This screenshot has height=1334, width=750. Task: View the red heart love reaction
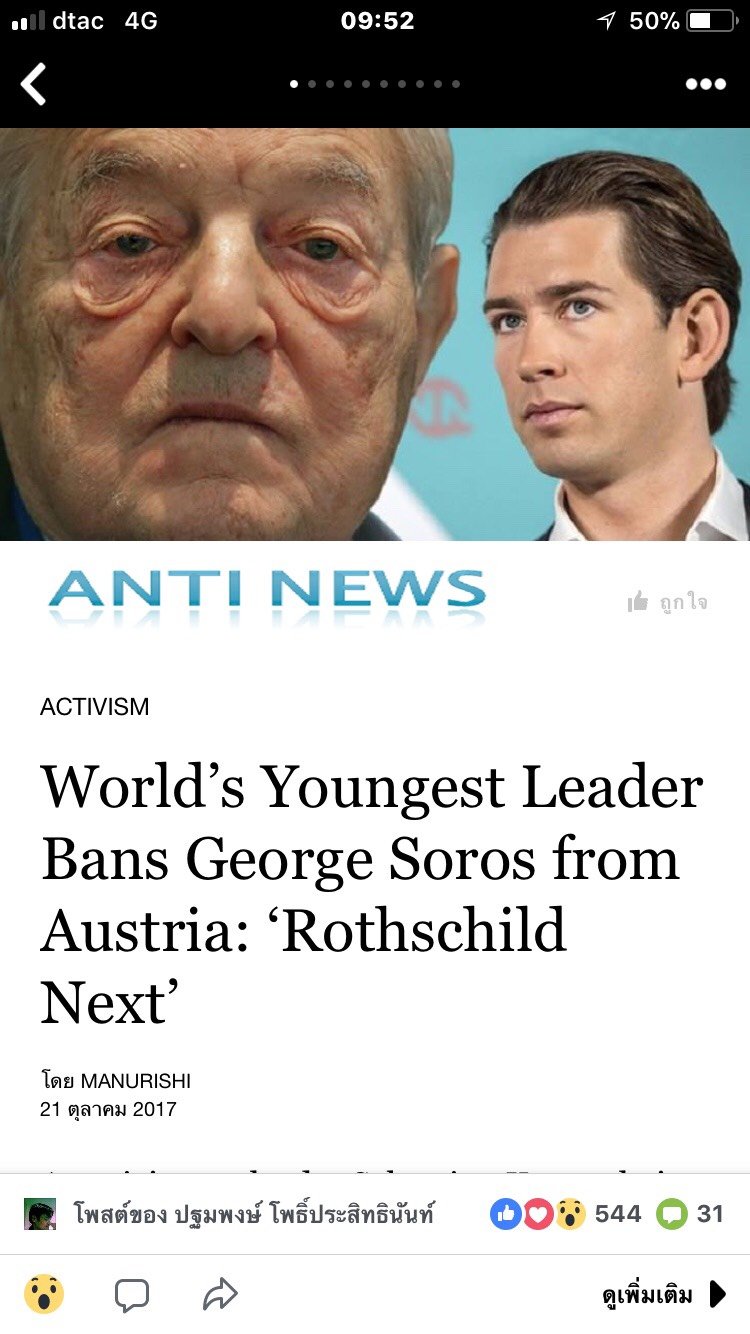(538, 1214)
